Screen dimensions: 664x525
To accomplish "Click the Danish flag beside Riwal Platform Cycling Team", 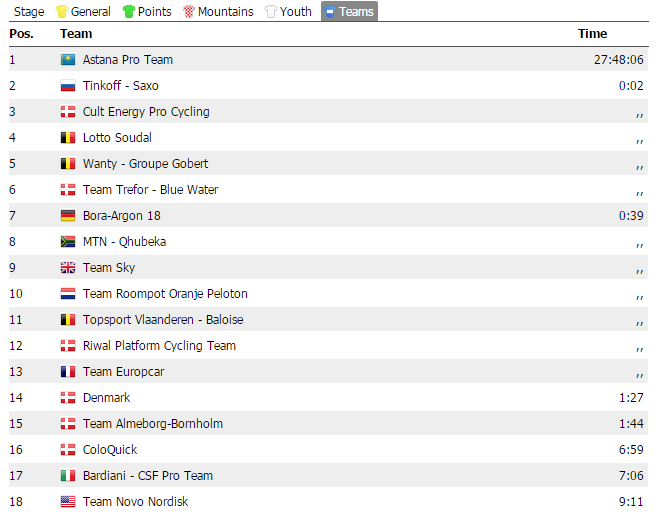I will [x=68, y=346].
